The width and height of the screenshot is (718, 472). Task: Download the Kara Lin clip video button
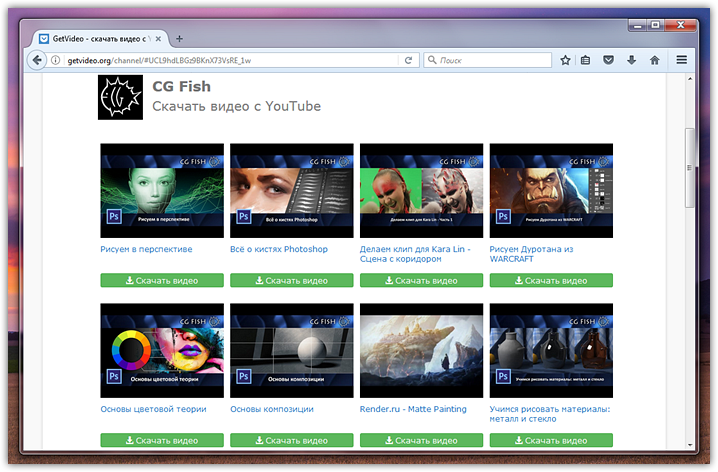pyautogui.click(x=421, y=280)
